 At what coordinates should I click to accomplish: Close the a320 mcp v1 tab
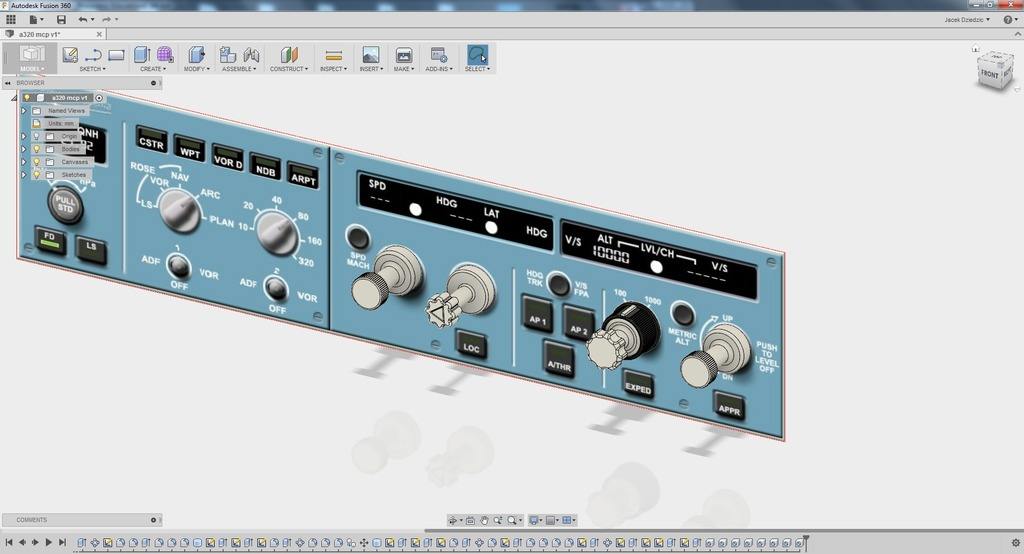point(99,34)
